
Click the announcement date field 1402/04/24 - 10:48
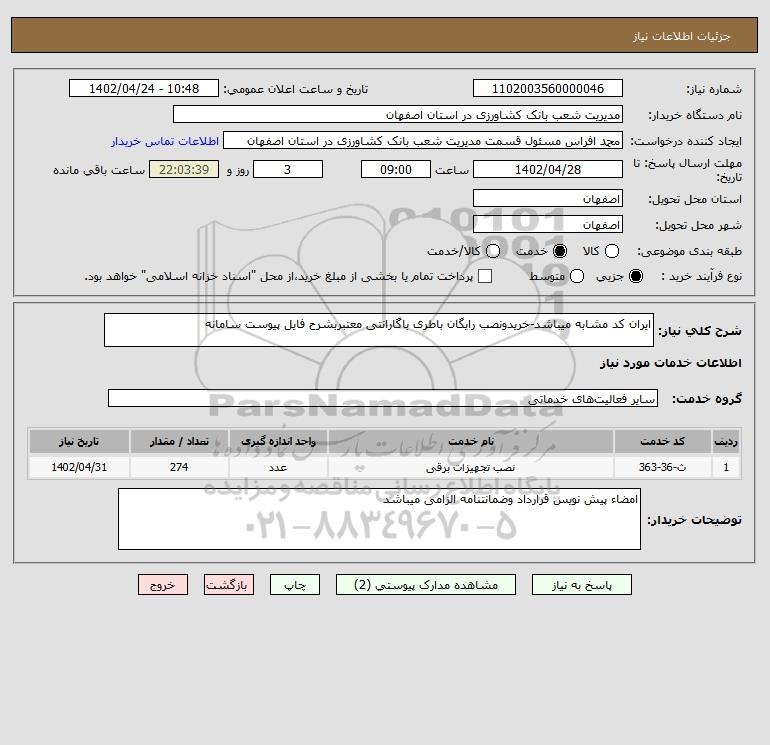point(144,89)
